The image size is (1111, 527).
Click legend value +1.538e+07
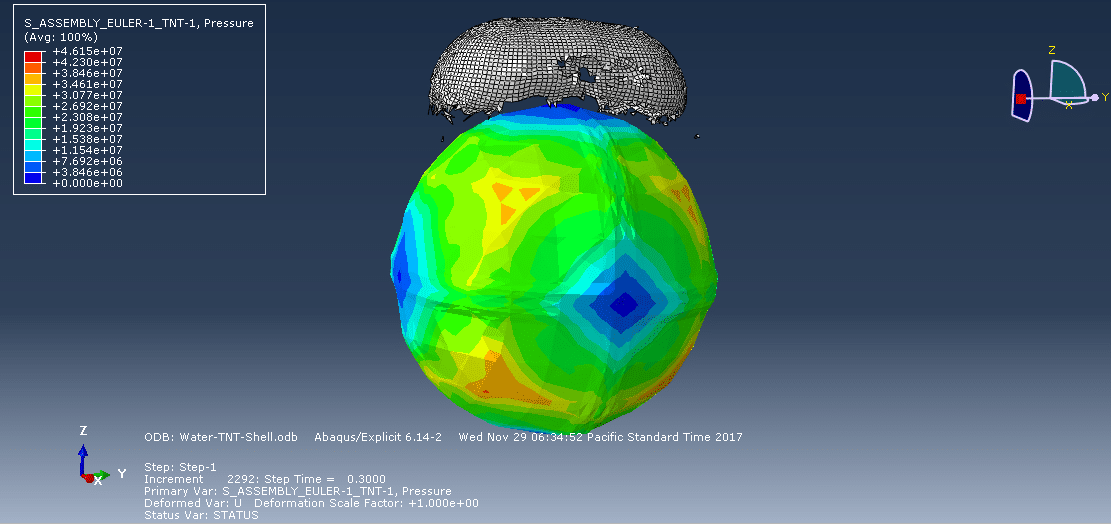(x=89, y=139)
